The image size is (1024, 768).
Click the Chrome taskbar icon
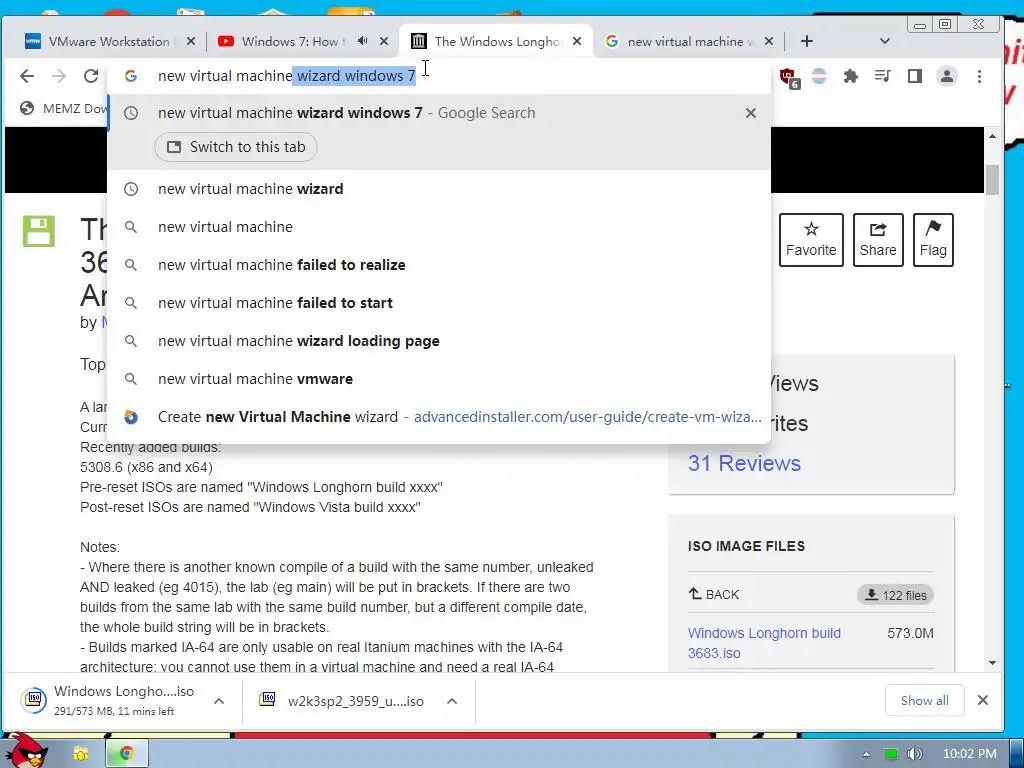click(x=127, y=754)
